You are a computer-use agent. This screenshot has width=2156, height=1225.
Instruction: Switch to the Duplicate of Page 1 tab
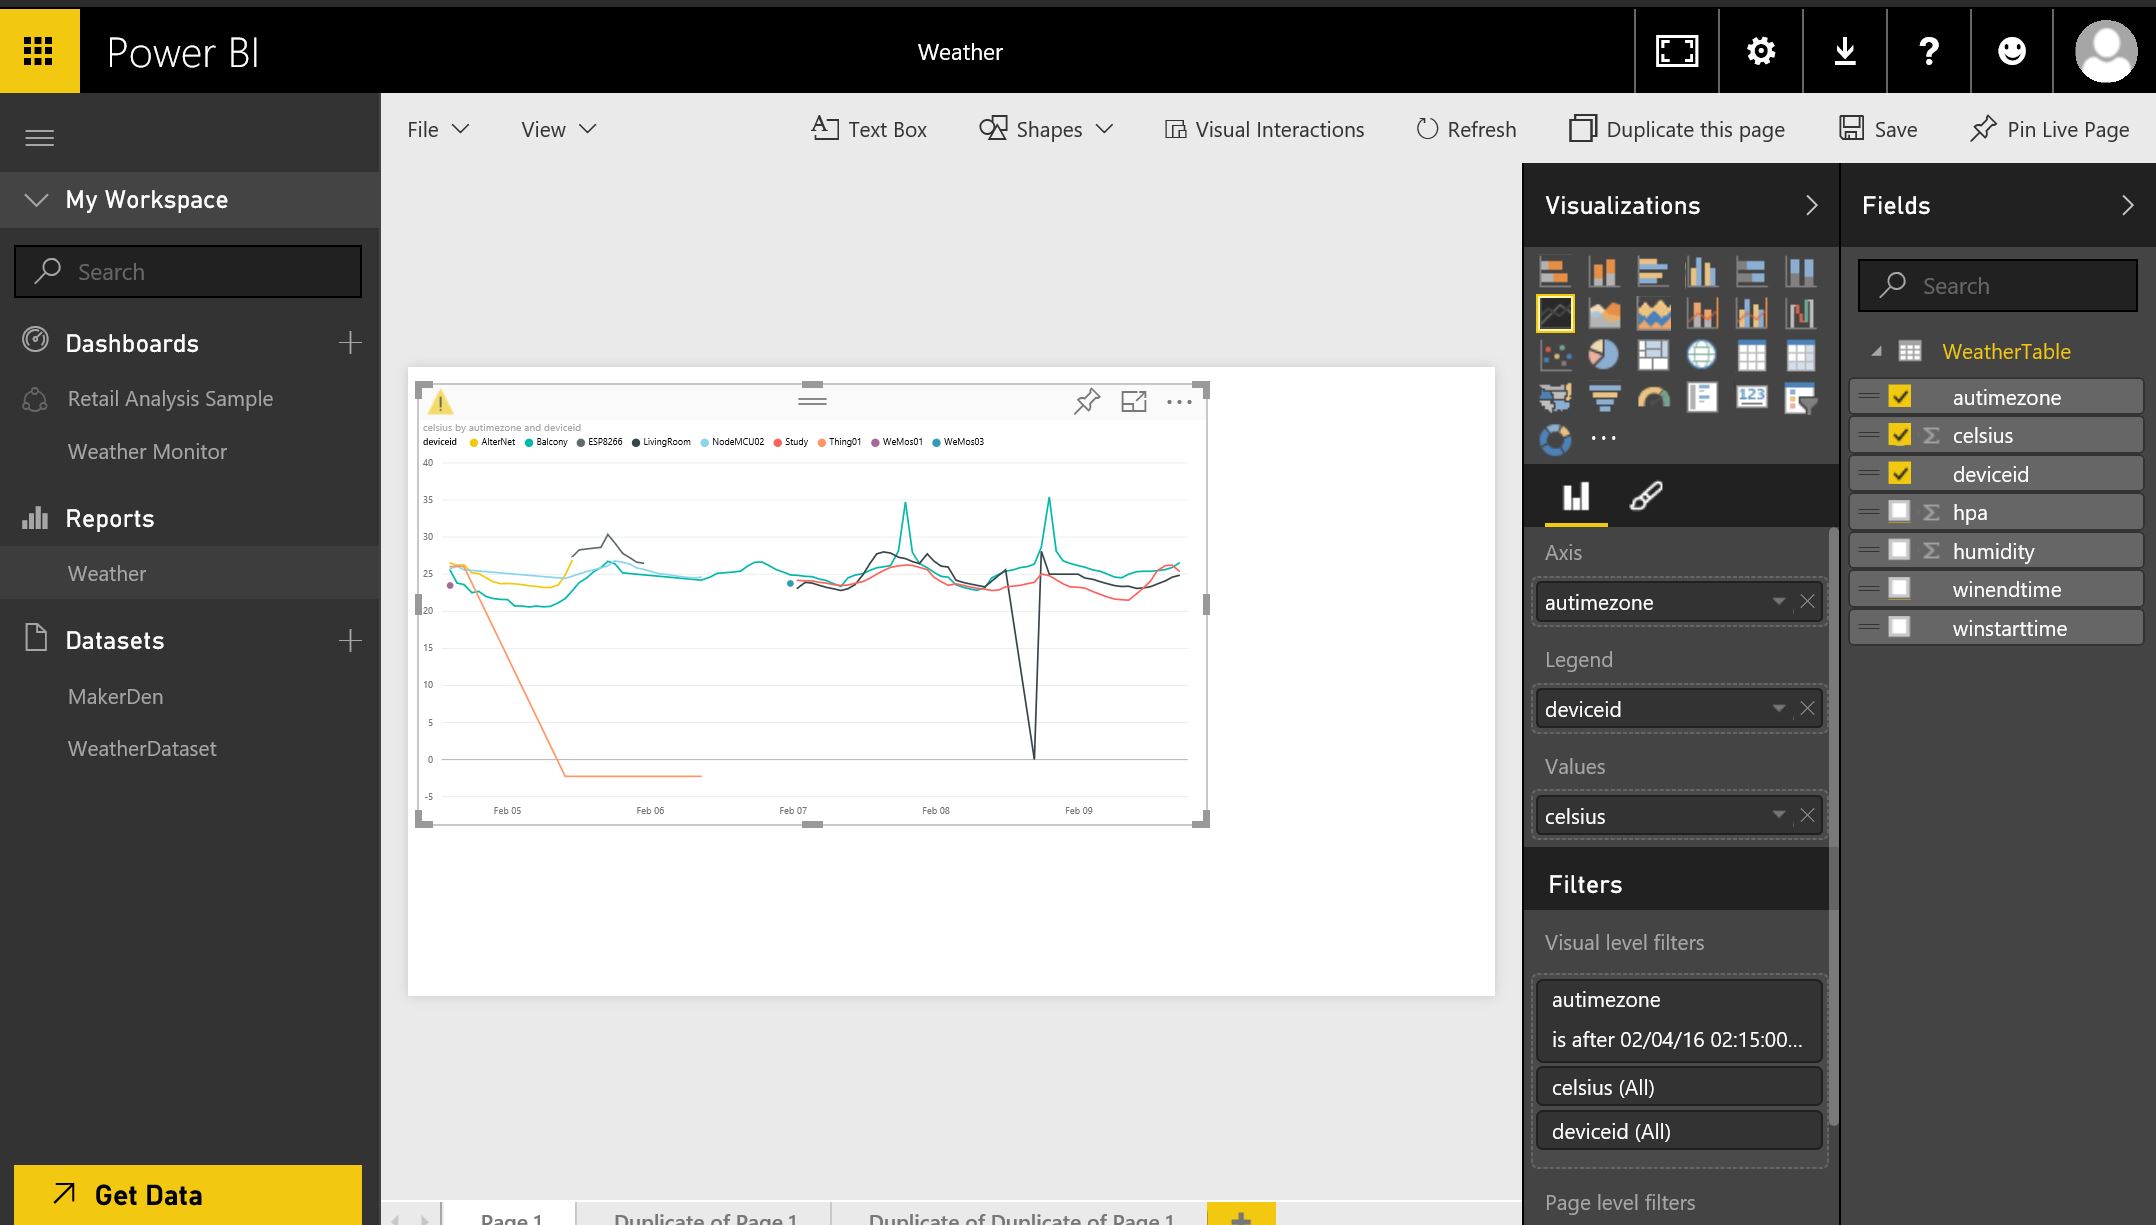coord(705,1217)
